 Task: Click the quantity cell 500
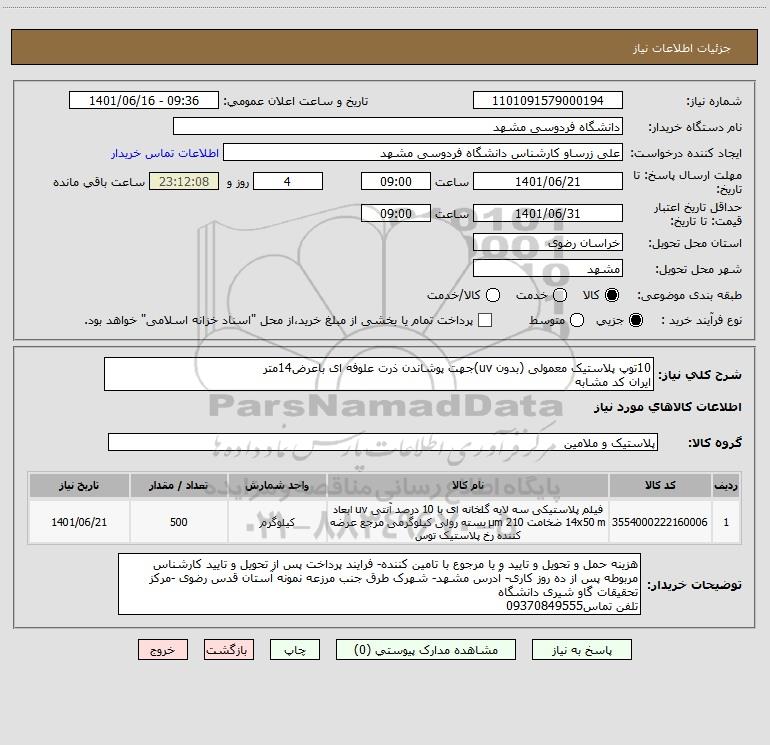tap(179, 522)
